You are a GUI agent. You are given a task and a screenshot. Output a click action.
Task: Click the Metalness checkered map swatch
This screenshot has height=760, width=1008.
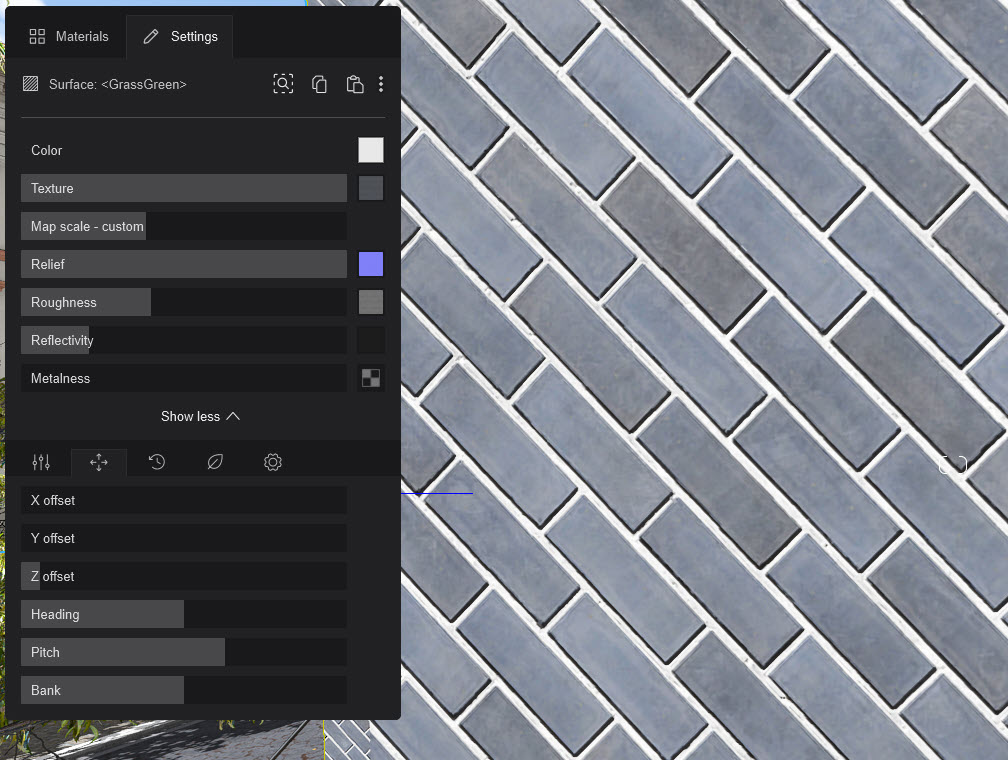[371, 378]
